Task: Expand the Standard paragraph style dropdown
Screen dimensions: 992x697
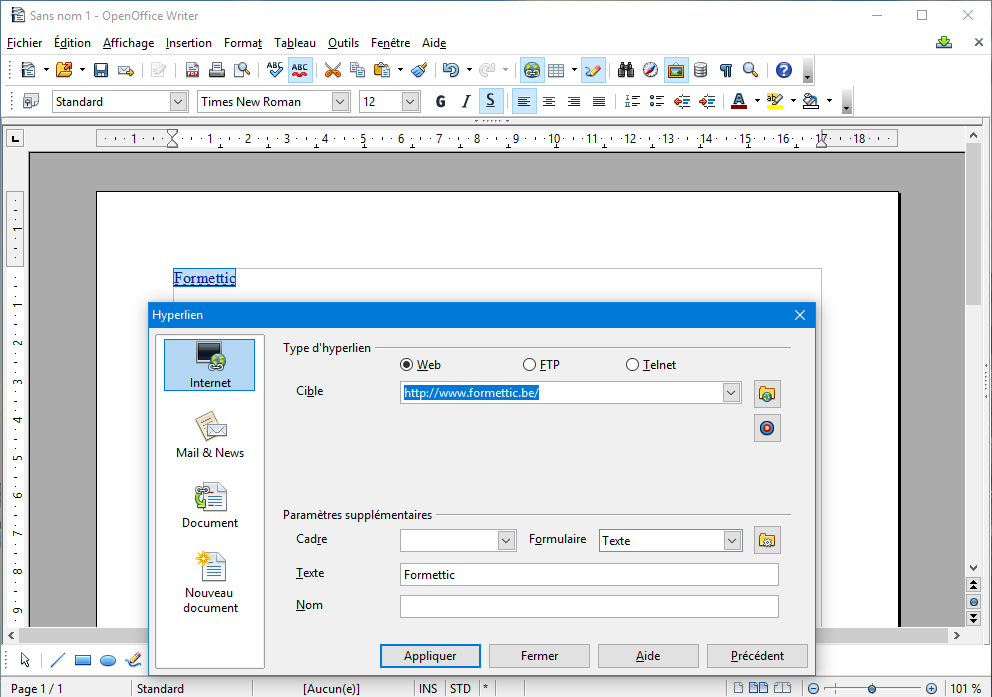Action: pos(178,102)
